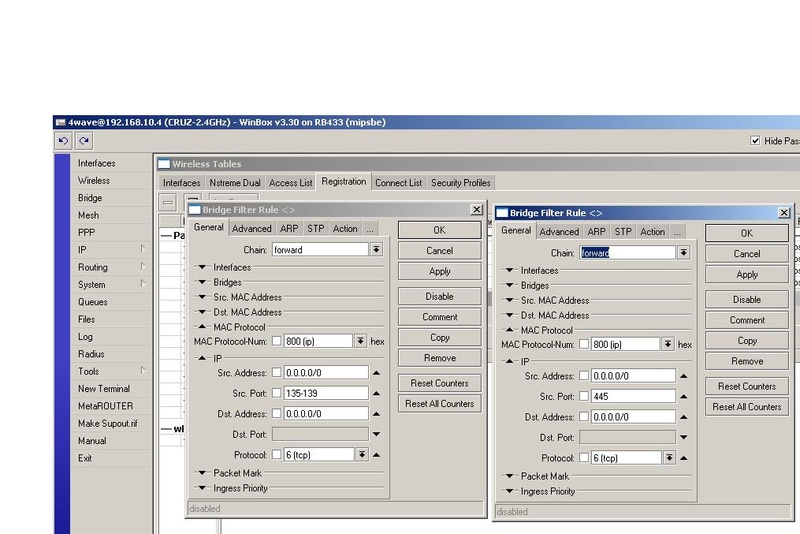Open the Security Profiles tab

pyautogui.click(x=460, y=183)
